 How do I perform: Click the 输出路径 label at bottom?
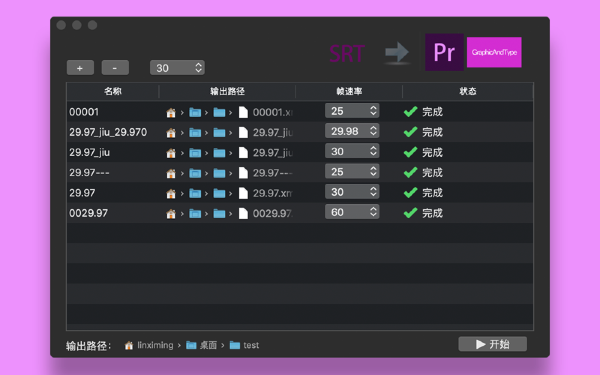coord(88,346)
